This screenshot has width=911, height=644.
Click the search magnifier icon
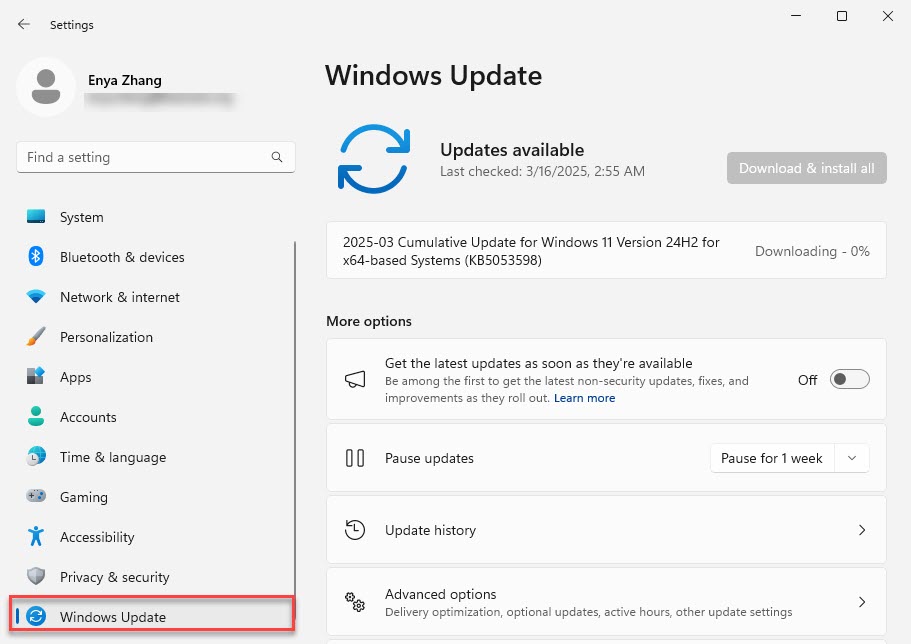[277, 158]
